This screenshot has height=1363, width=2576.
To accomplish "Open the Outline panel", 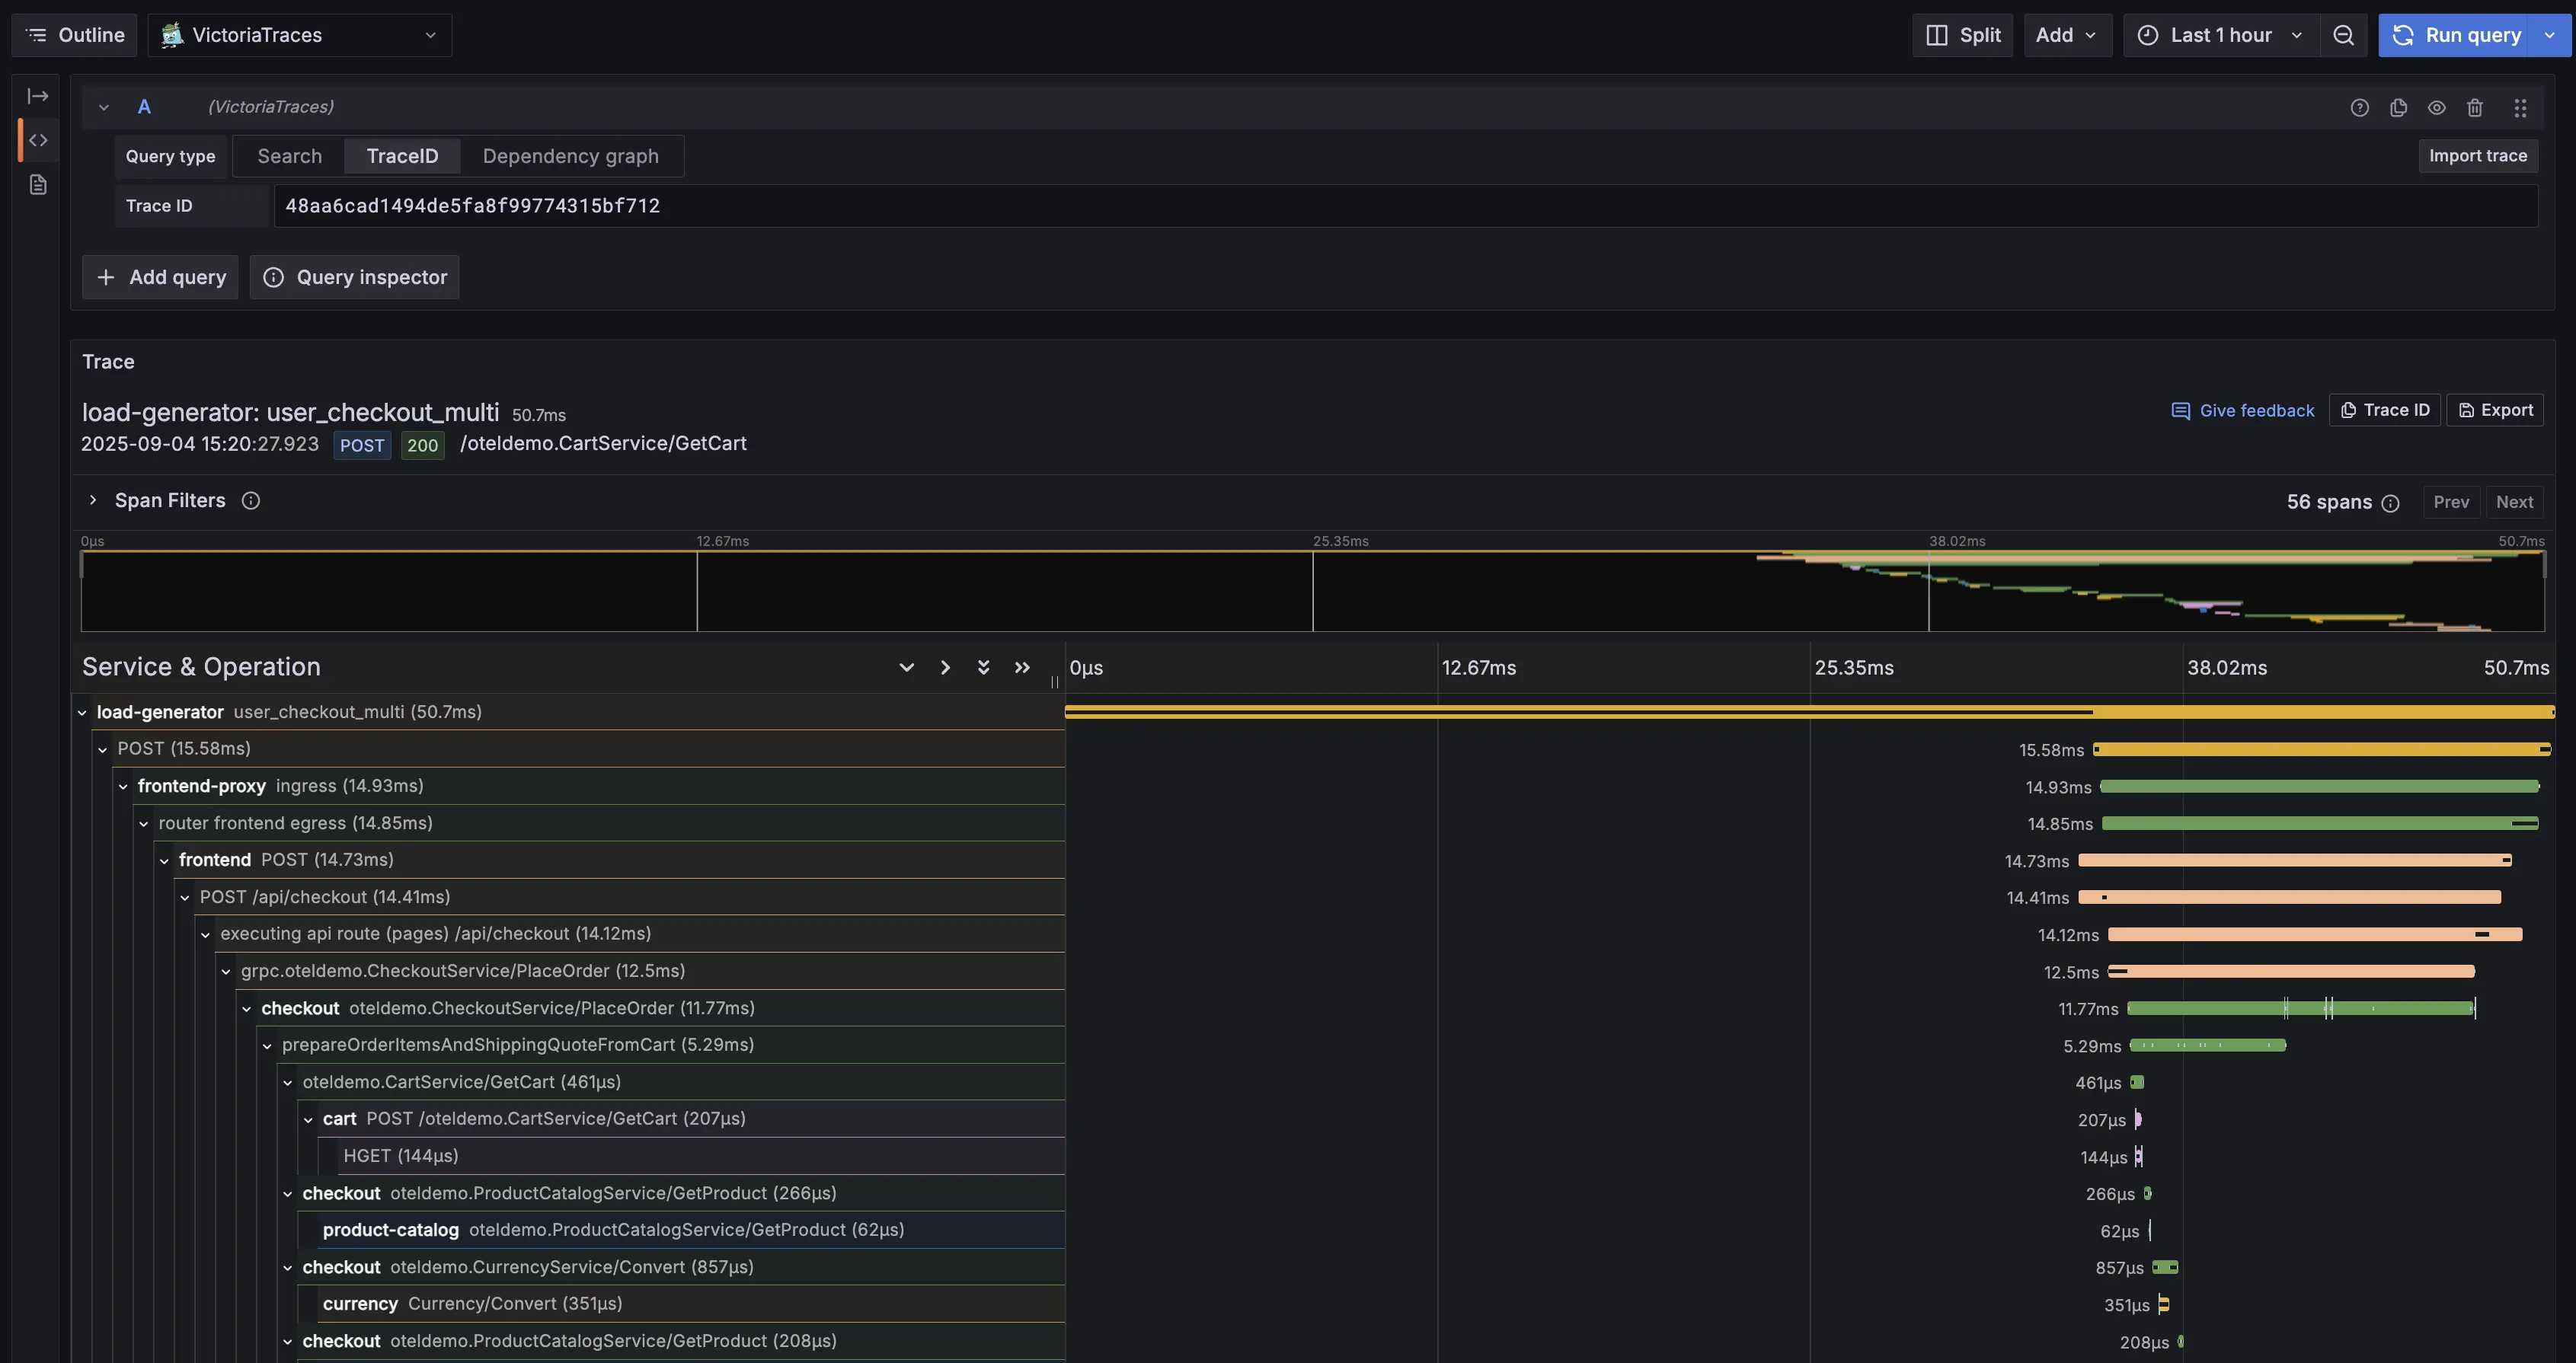I will tap(74, 35).
